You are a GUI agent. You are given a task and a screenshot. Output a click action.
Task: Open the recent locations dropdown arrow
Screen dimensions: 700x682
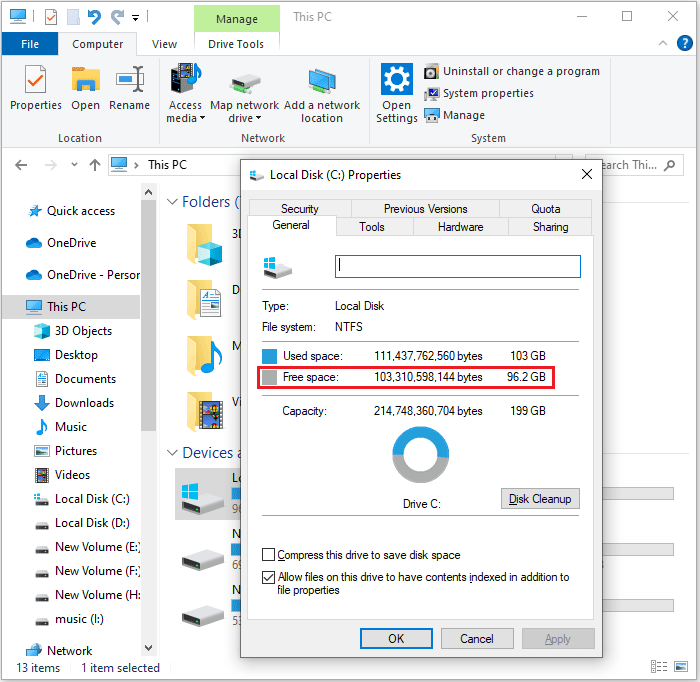click(74, 165)
